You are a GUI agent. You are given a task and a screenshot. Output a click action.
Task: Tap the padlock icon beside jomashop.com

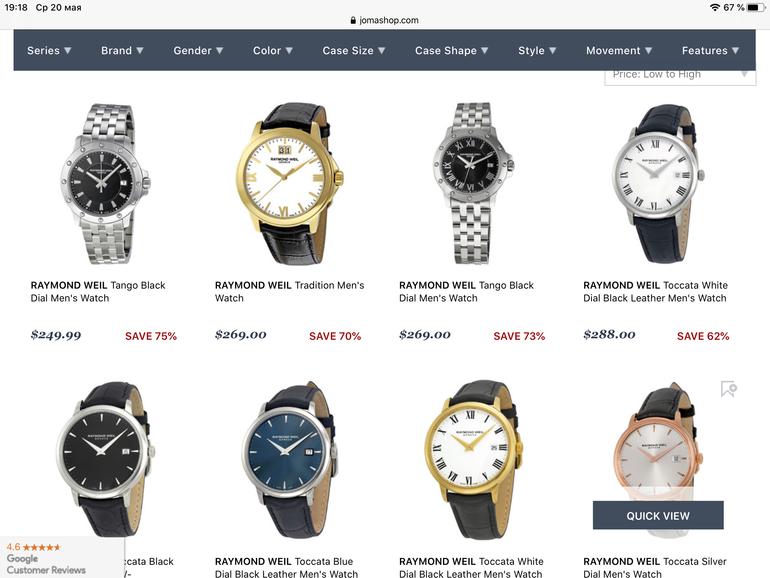[x=353, y=20]
